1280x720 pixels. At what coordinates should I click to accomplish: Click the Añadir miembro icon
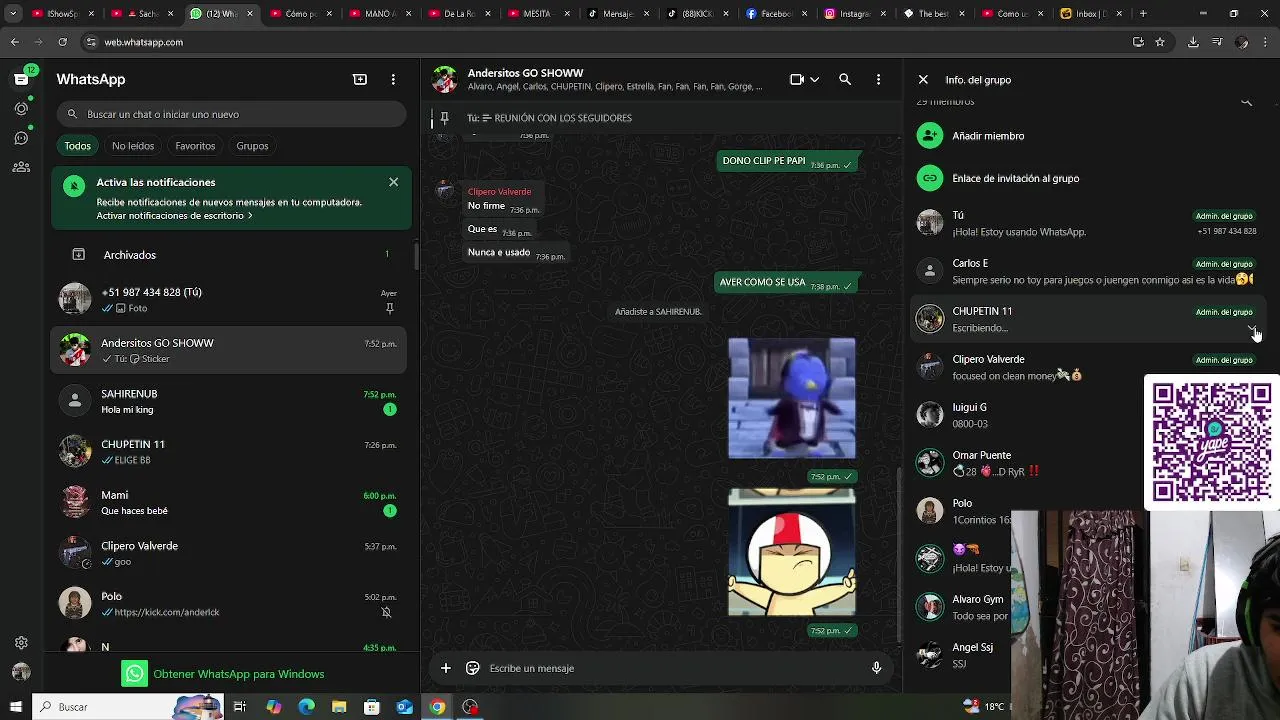[x=930, y=135]
